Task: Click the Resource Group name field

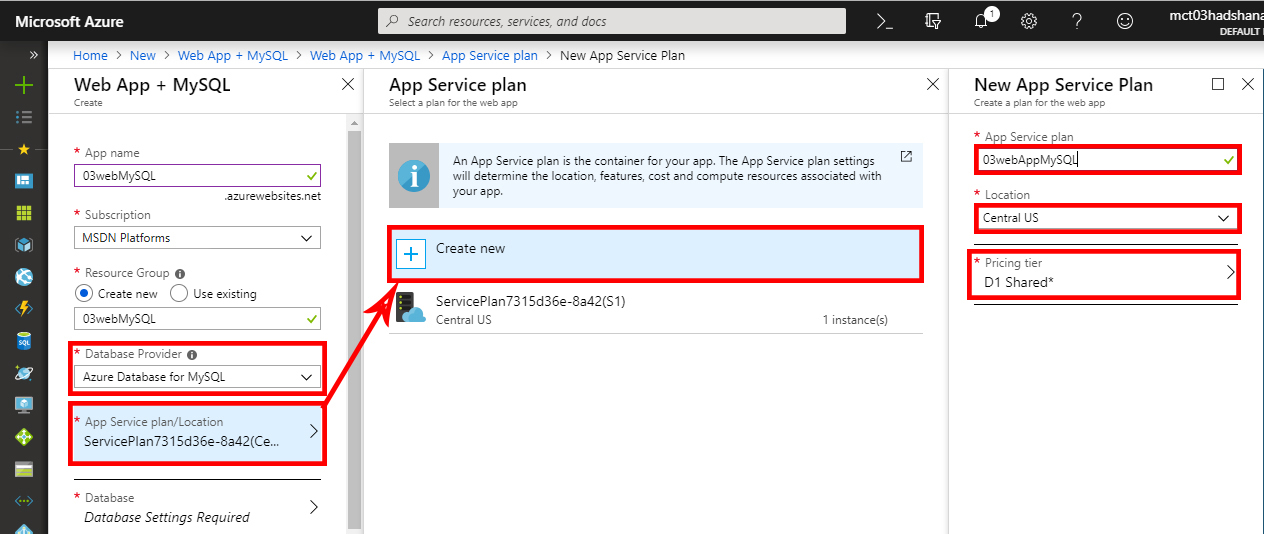Action: [x=197, y=318]
